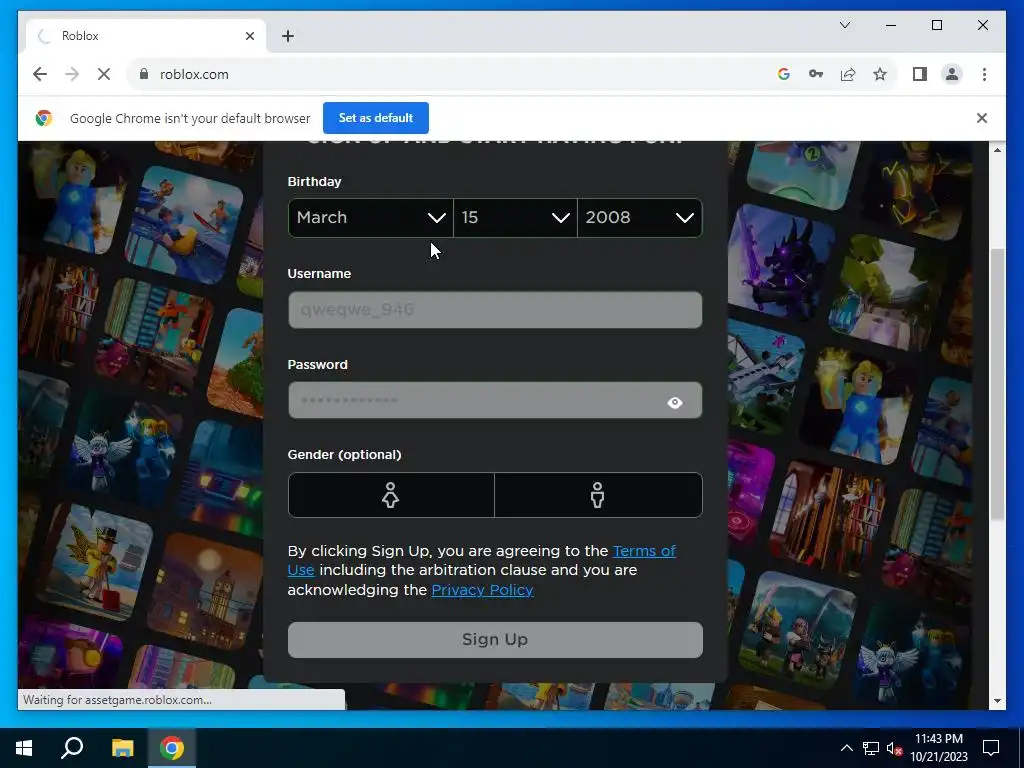This screenshot has width=1024, height=768.
Task: Open a new tab
Action: [288, 36]
